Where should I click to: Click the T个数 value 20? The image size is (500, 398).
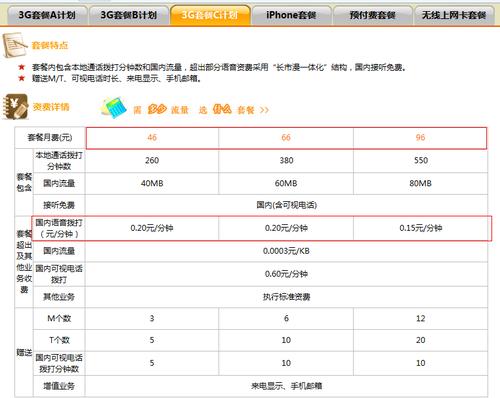421,340
